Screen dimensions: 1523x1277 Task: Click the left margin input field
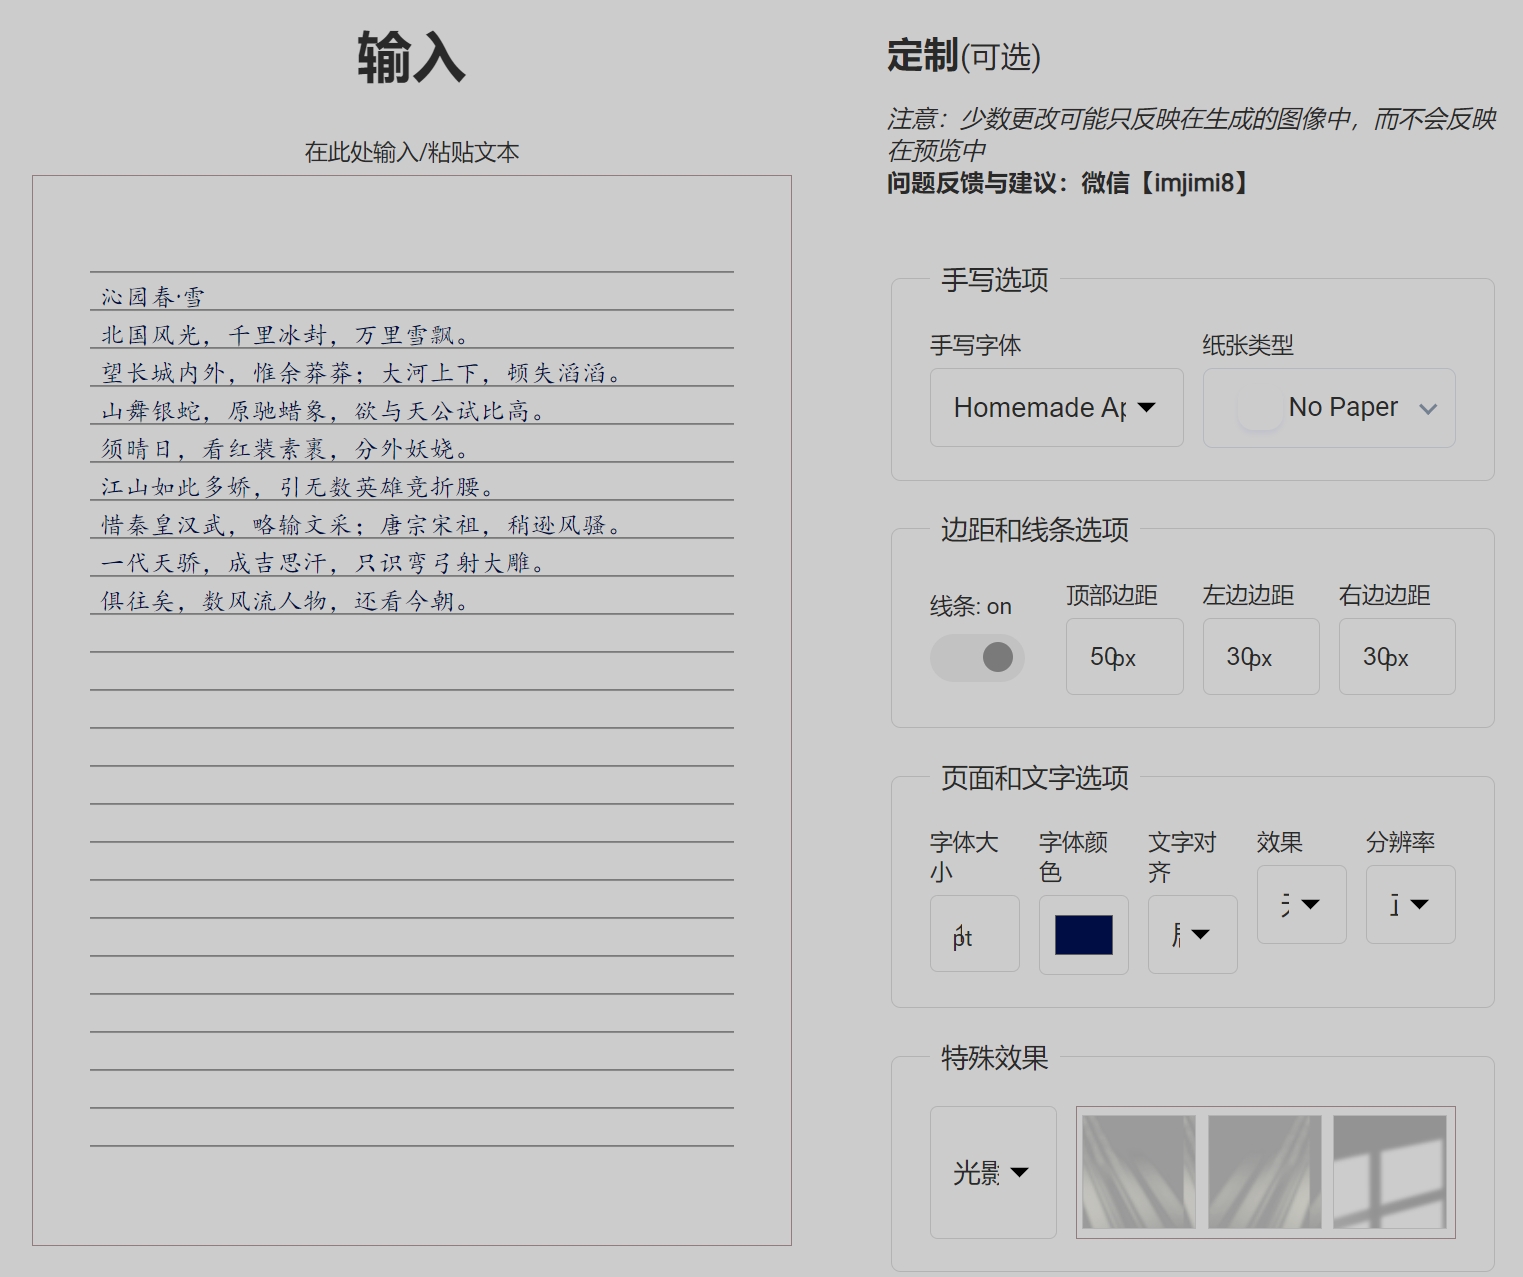point(1261,657)
